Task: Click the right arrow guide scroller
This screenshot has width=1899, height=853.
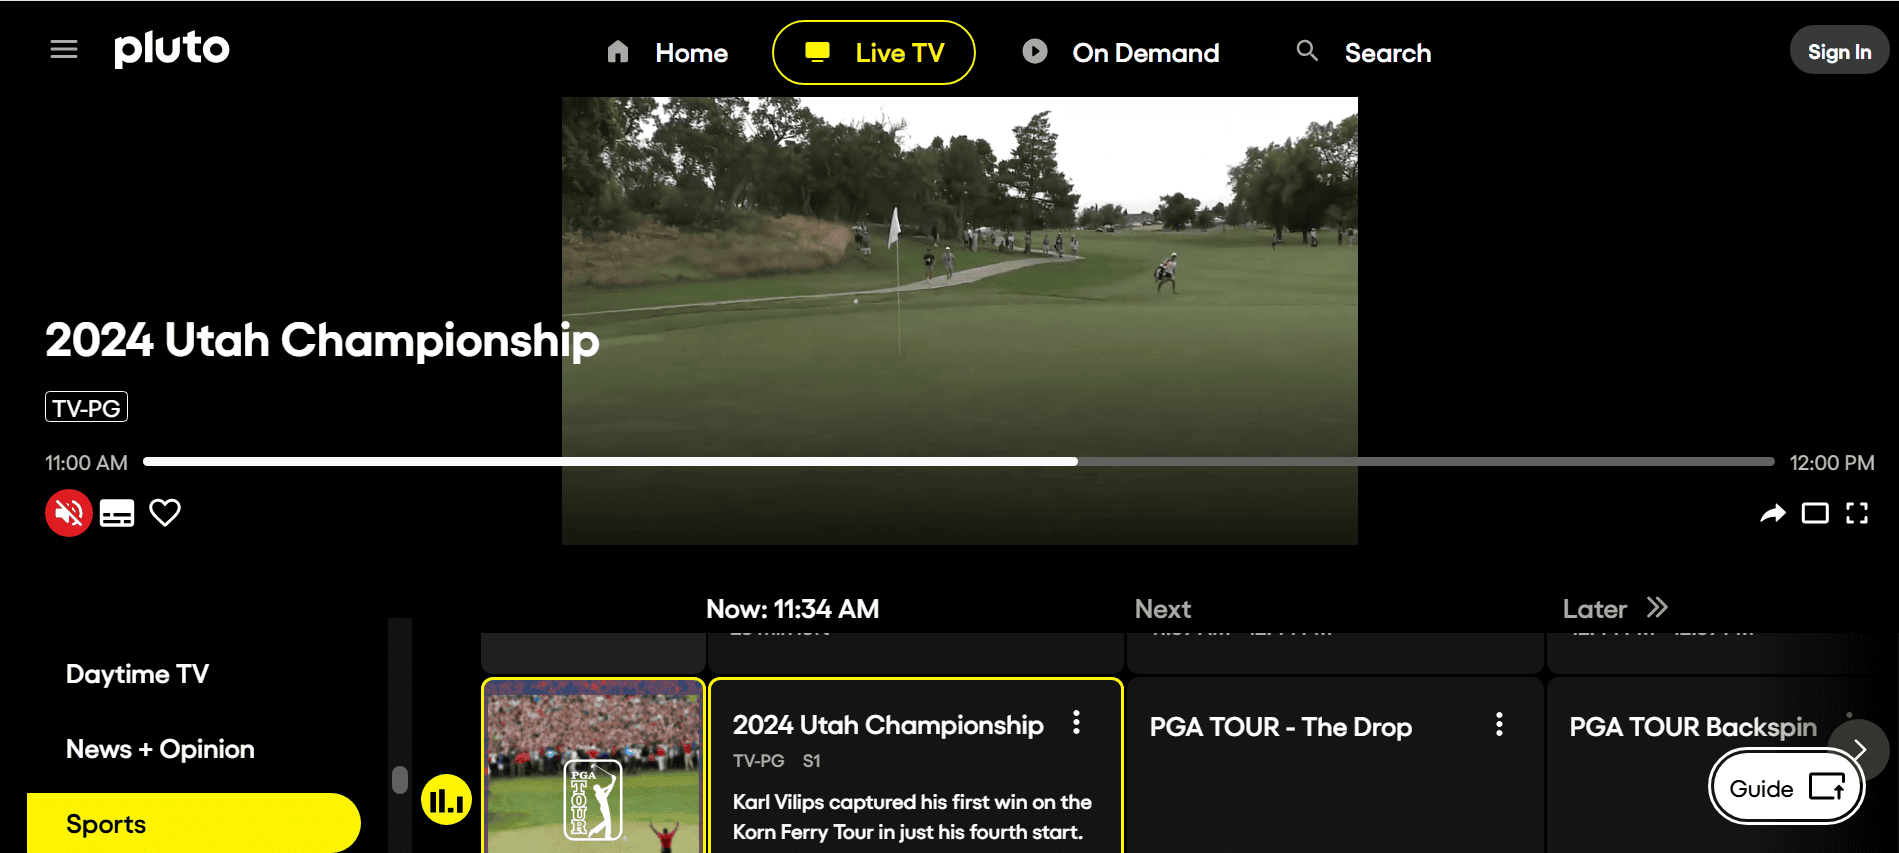Action: tap(1859, 750)
